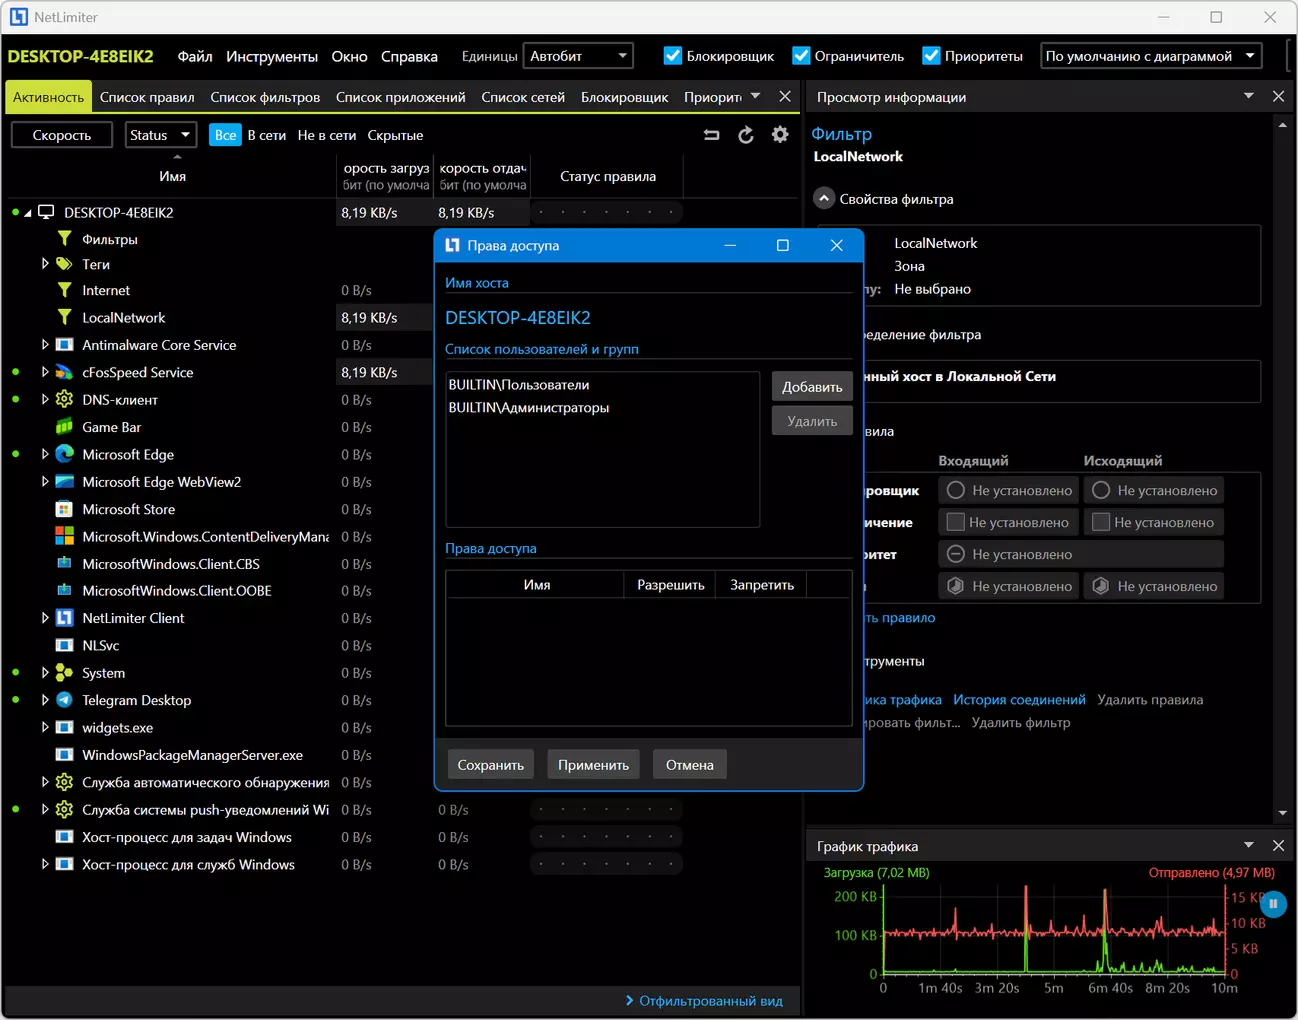Click the NLSvc icon in the list
Screen dimensions: 1298x1020
[64, 646]
